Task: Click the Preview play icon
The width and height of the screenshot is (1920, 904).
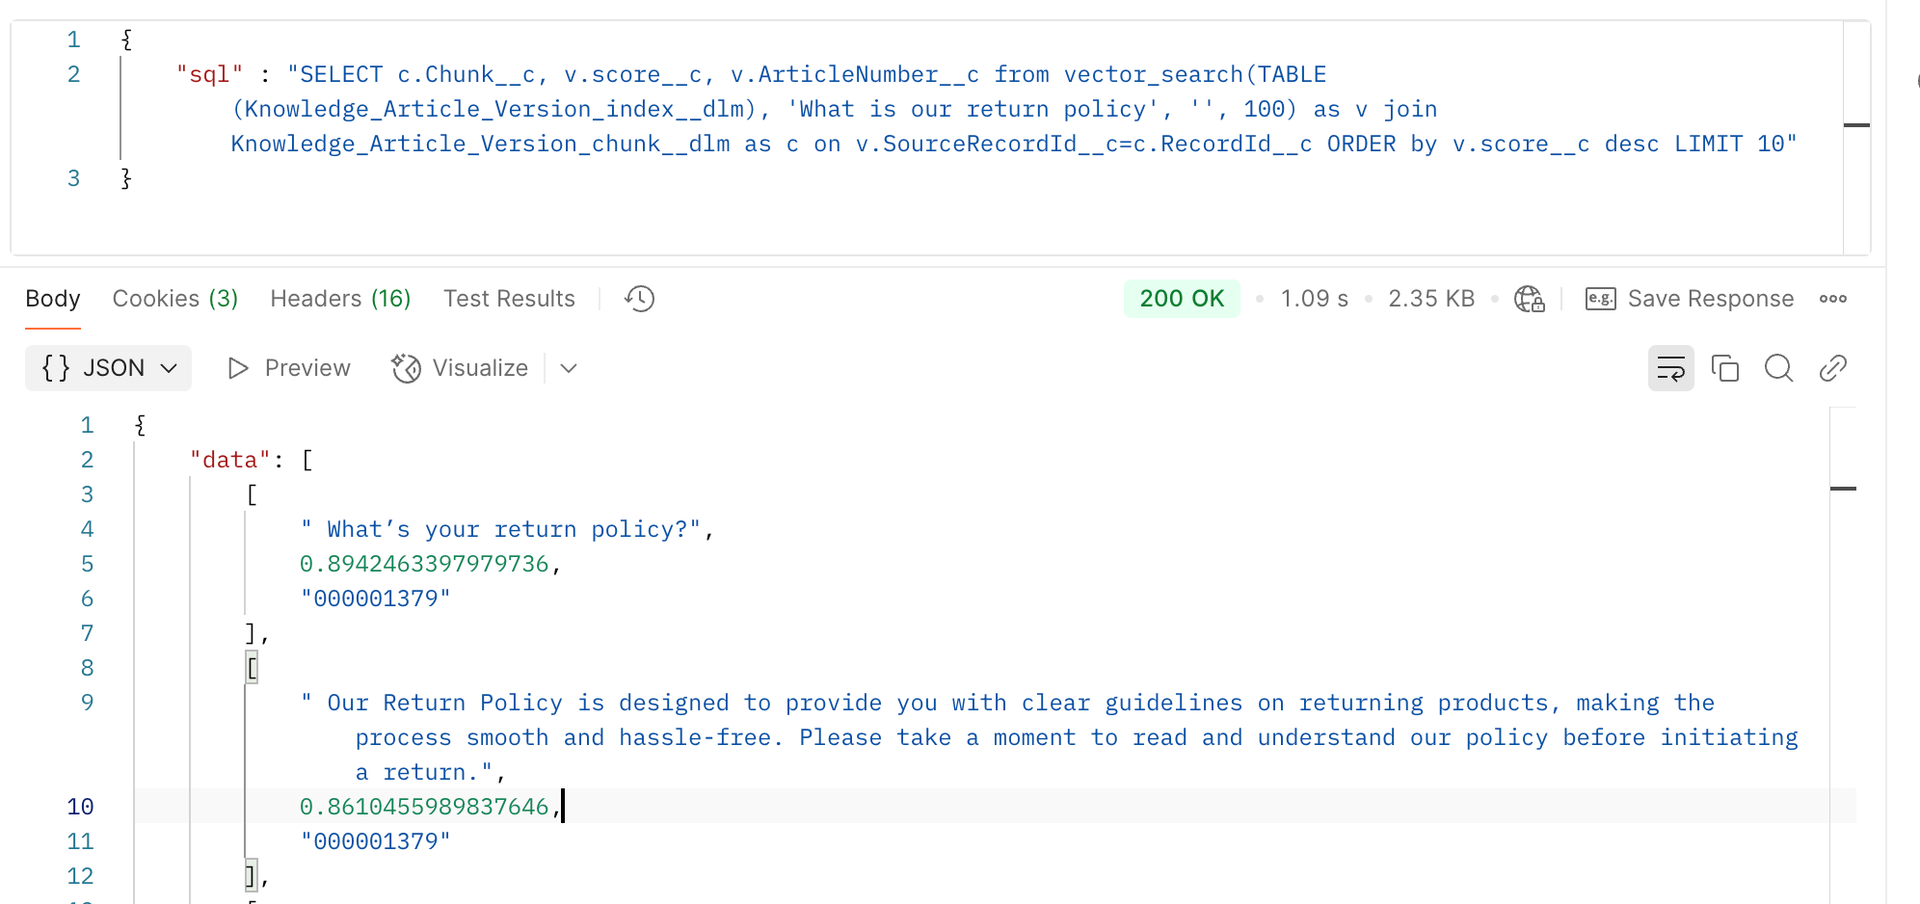Action: [238, 368]
